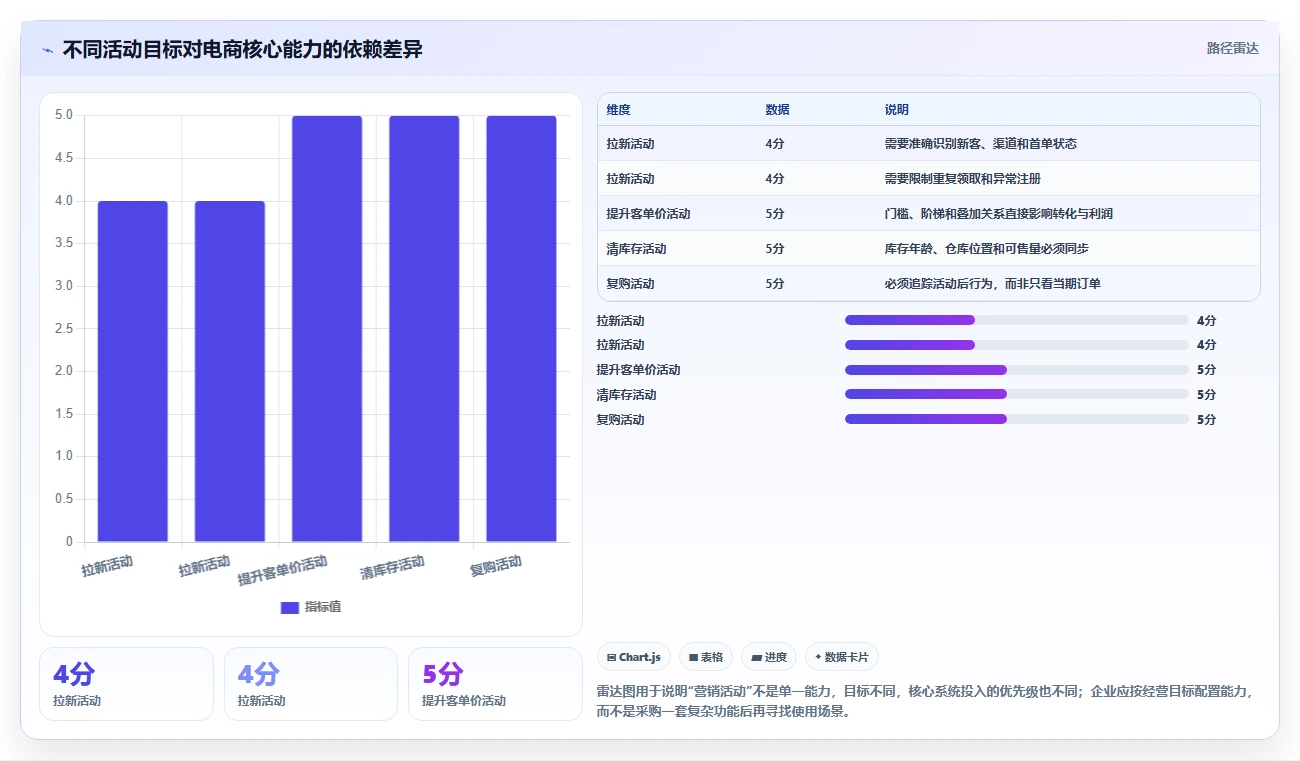Click the 维度 table column header
This screenshot has width=1300, height=761.
(x=618, y=110)
